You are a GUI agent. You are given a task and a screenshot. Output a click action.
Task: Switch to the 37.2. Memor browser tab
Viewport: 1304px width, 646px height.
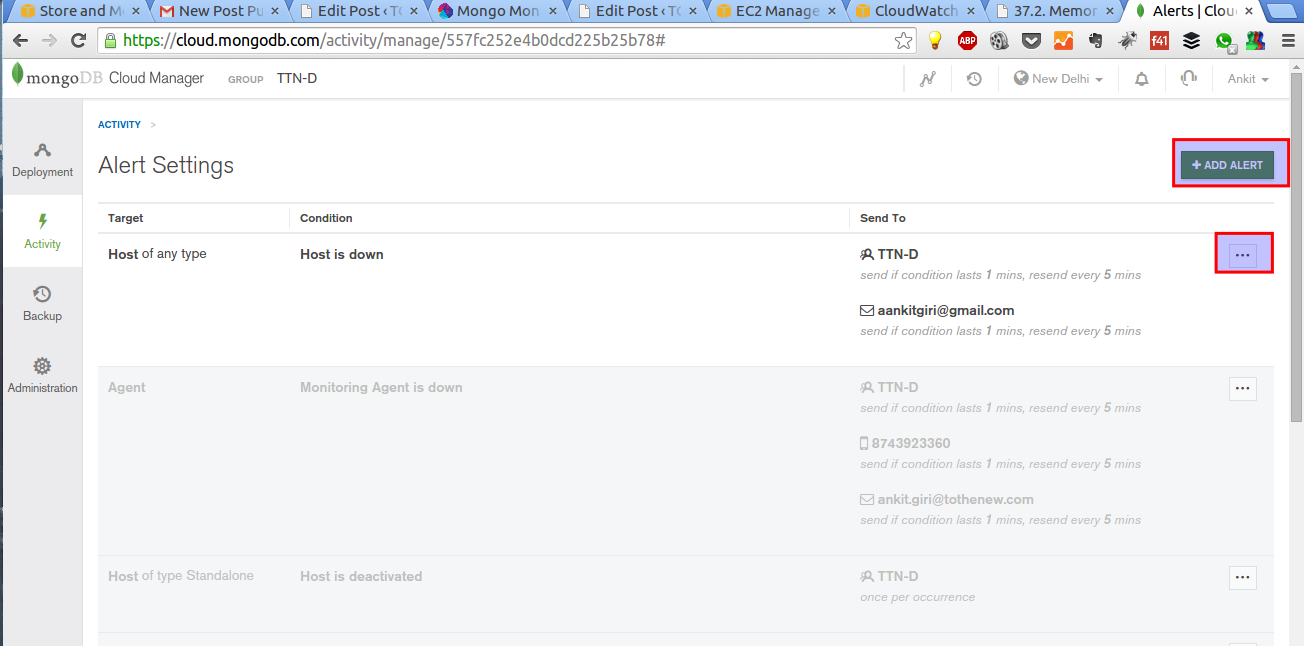pyautogui.click(x=1055, y=11)
